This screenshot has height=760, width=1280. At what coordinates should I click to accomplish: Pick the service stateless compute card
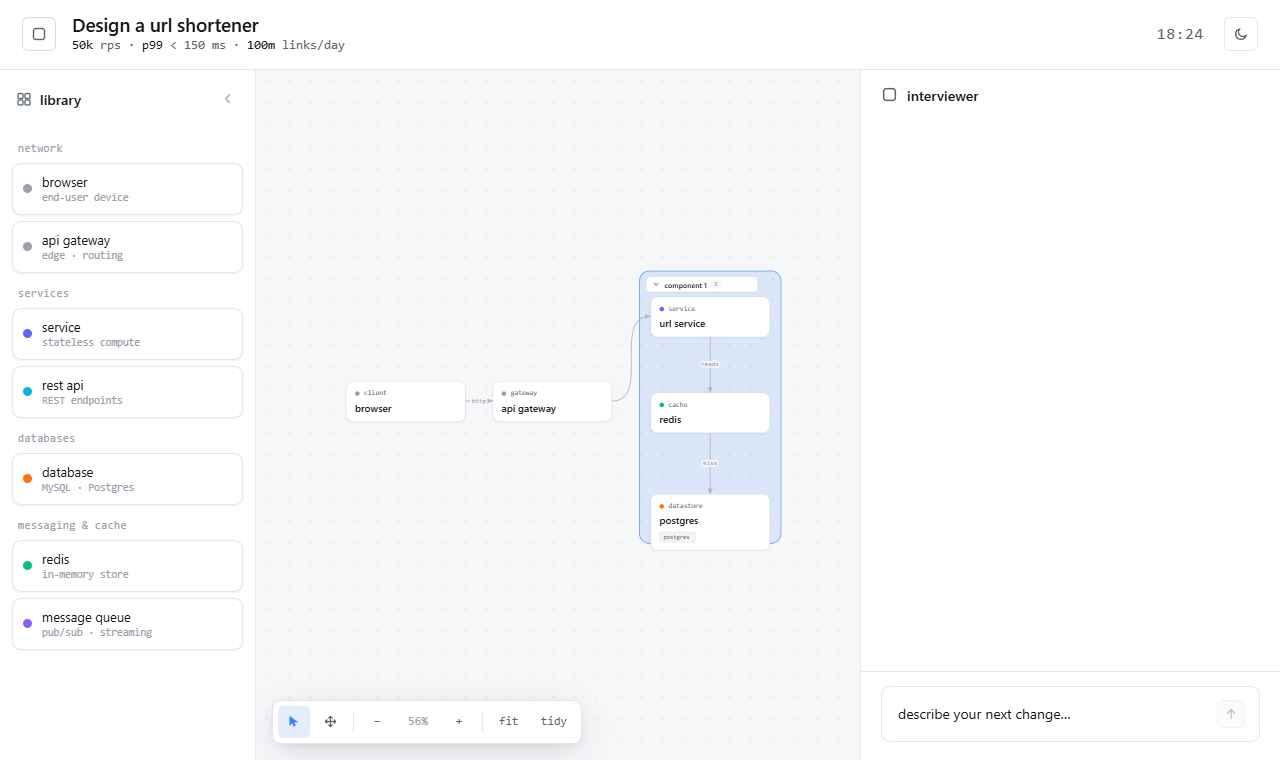coord(127,334)
